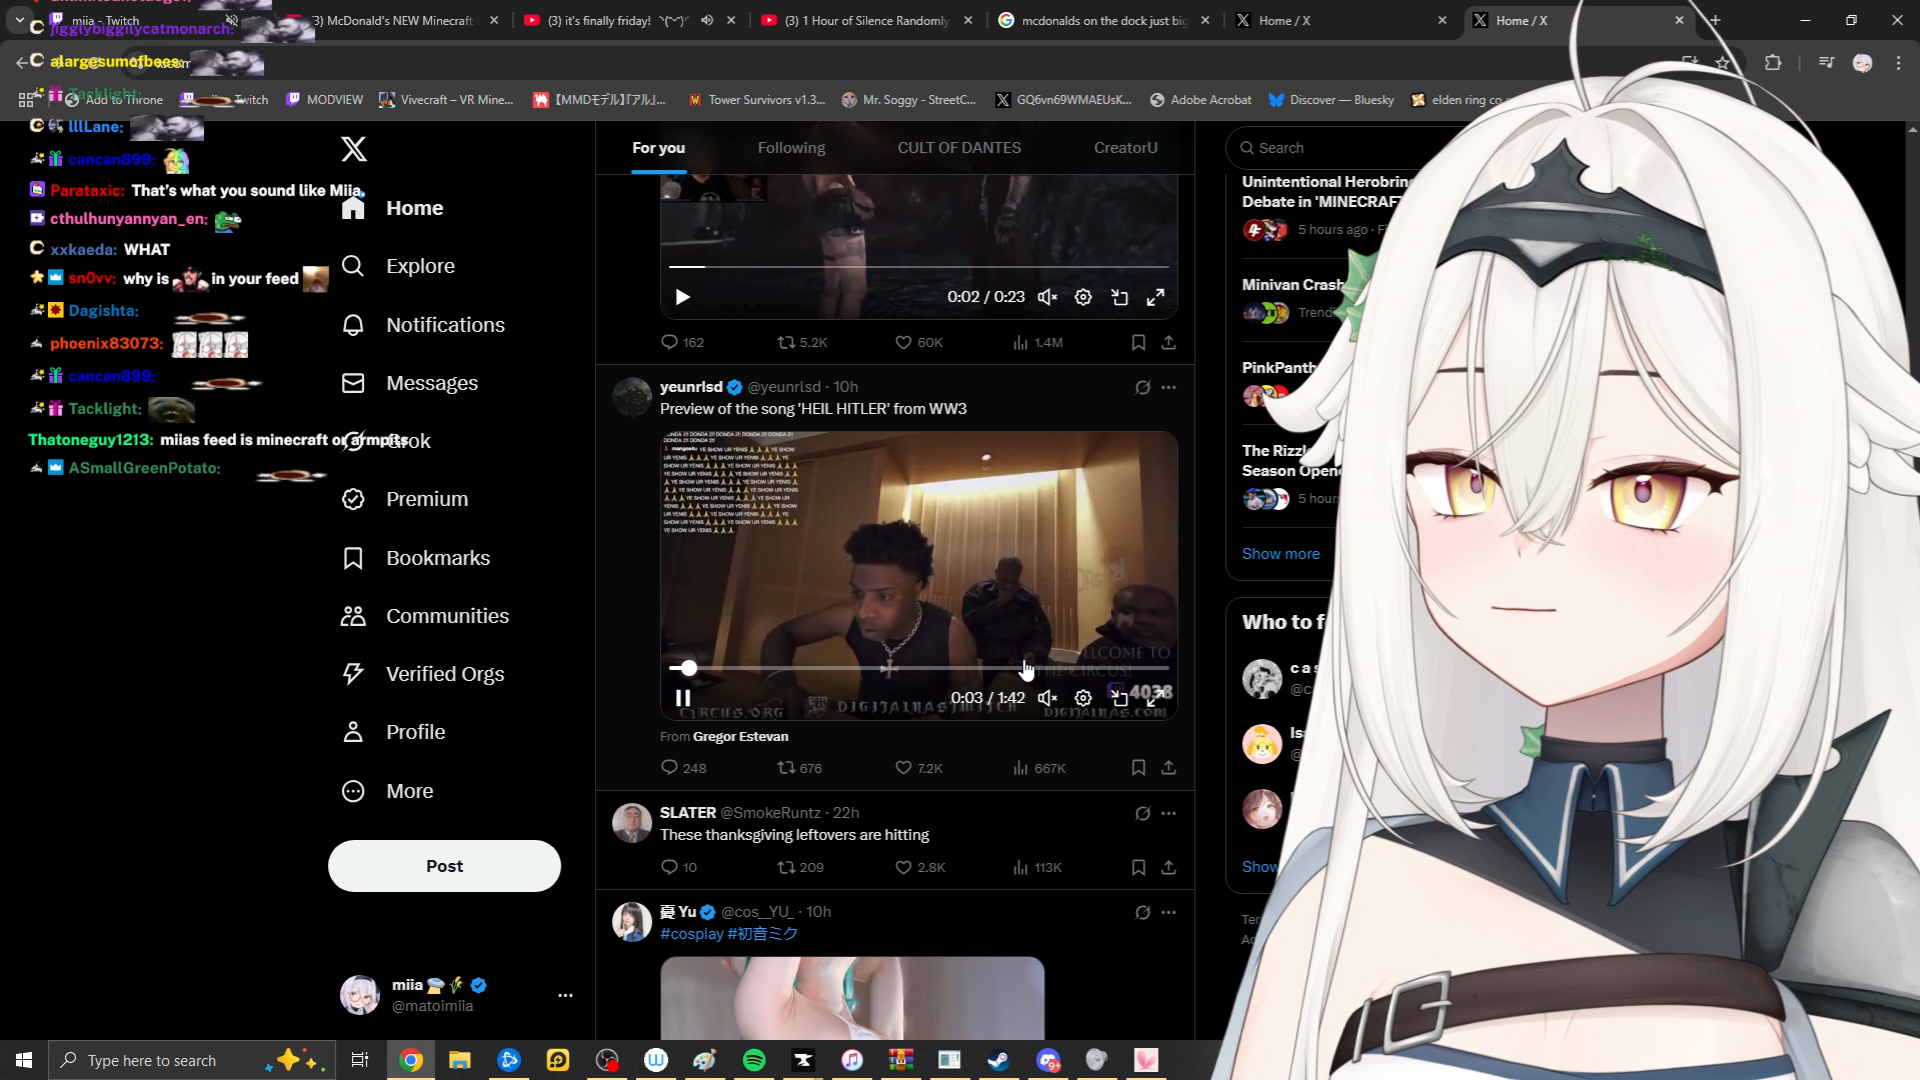Click the Post button
The height and width of the screenshot is (1080, 1920).
tap(444, 866)
